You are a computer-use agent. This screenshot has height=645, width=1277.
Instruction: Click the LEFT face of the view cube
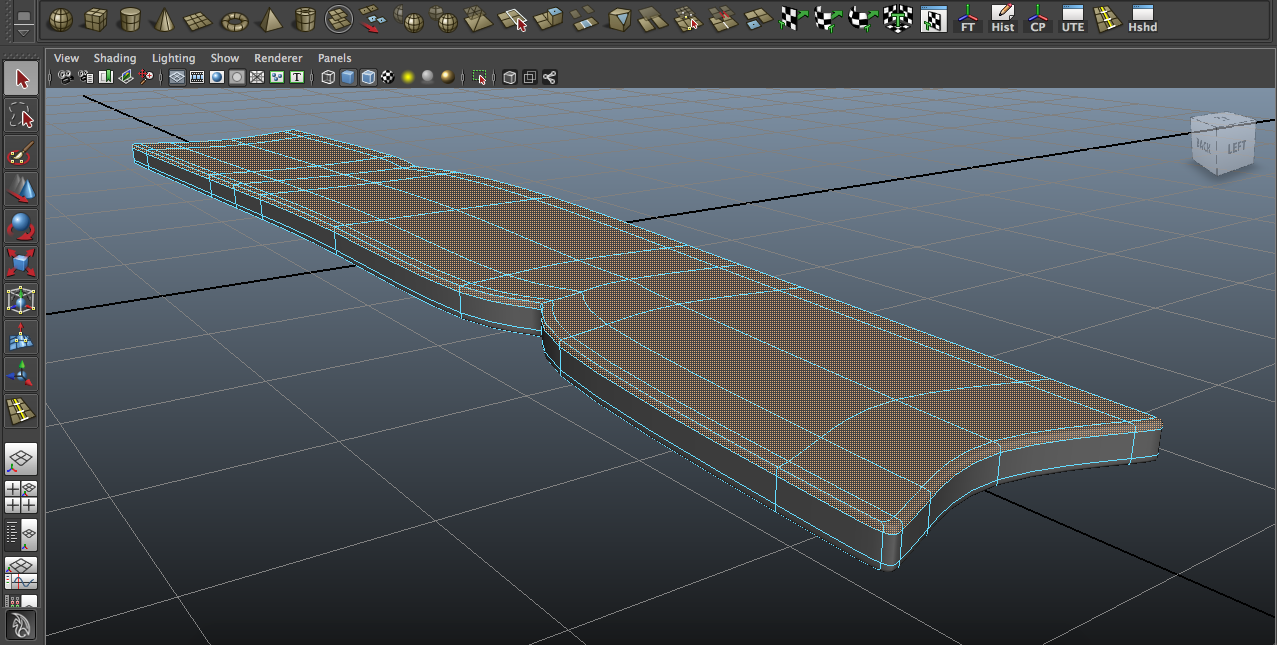point(1237,148)
